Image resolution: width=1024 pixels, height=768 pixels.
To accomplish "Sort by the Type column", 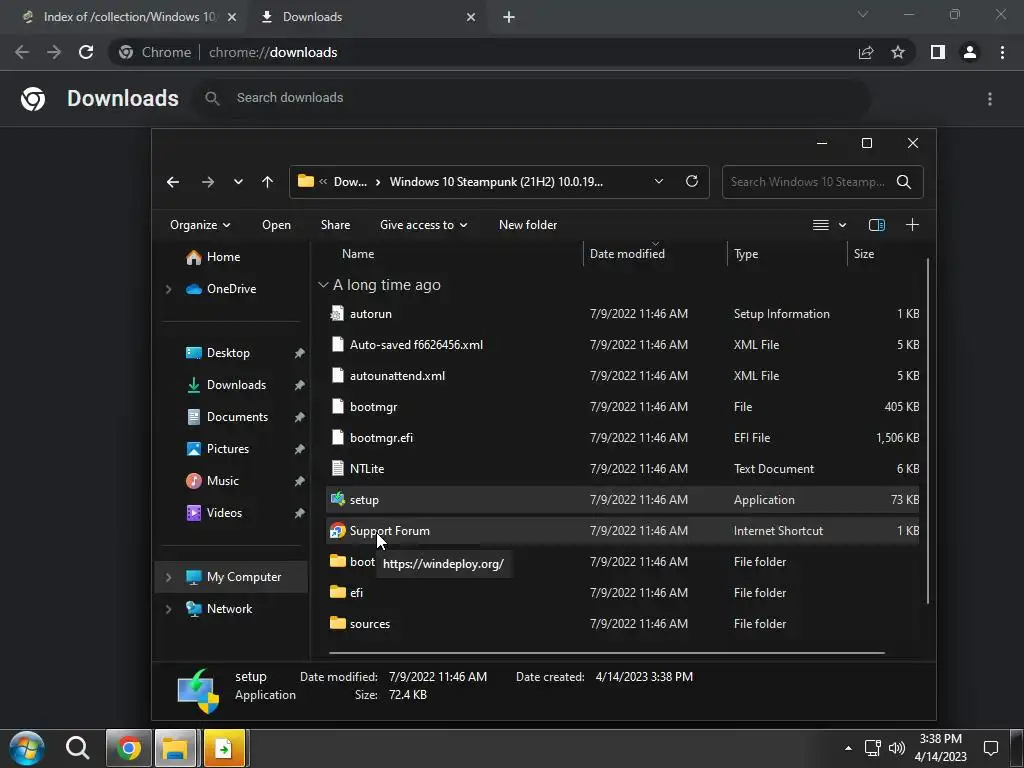I will (x=746, y=254).
